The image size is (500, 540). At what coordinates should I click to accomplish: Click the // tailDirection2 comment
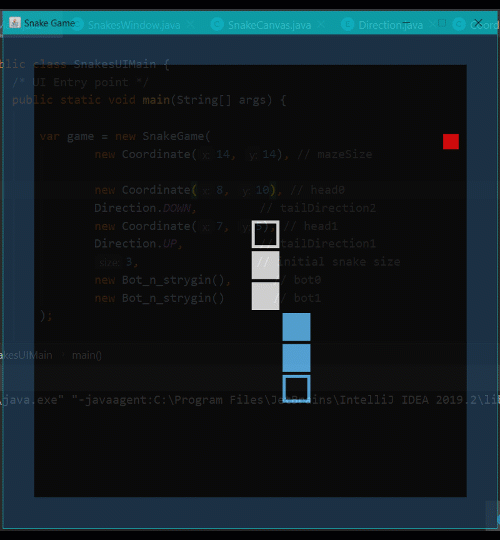pos(318,208)
